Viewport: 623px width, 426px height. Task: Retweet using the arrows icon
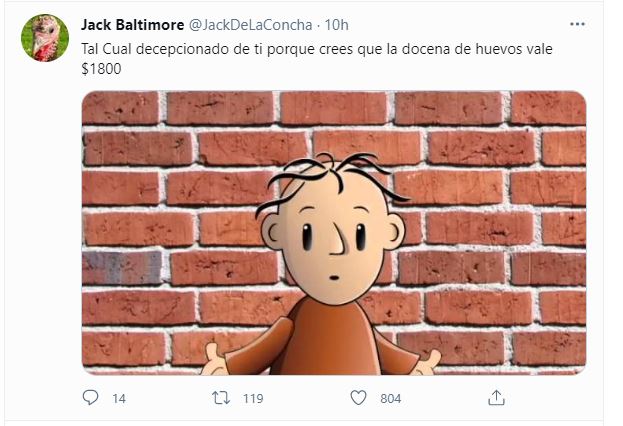(221, 398)
